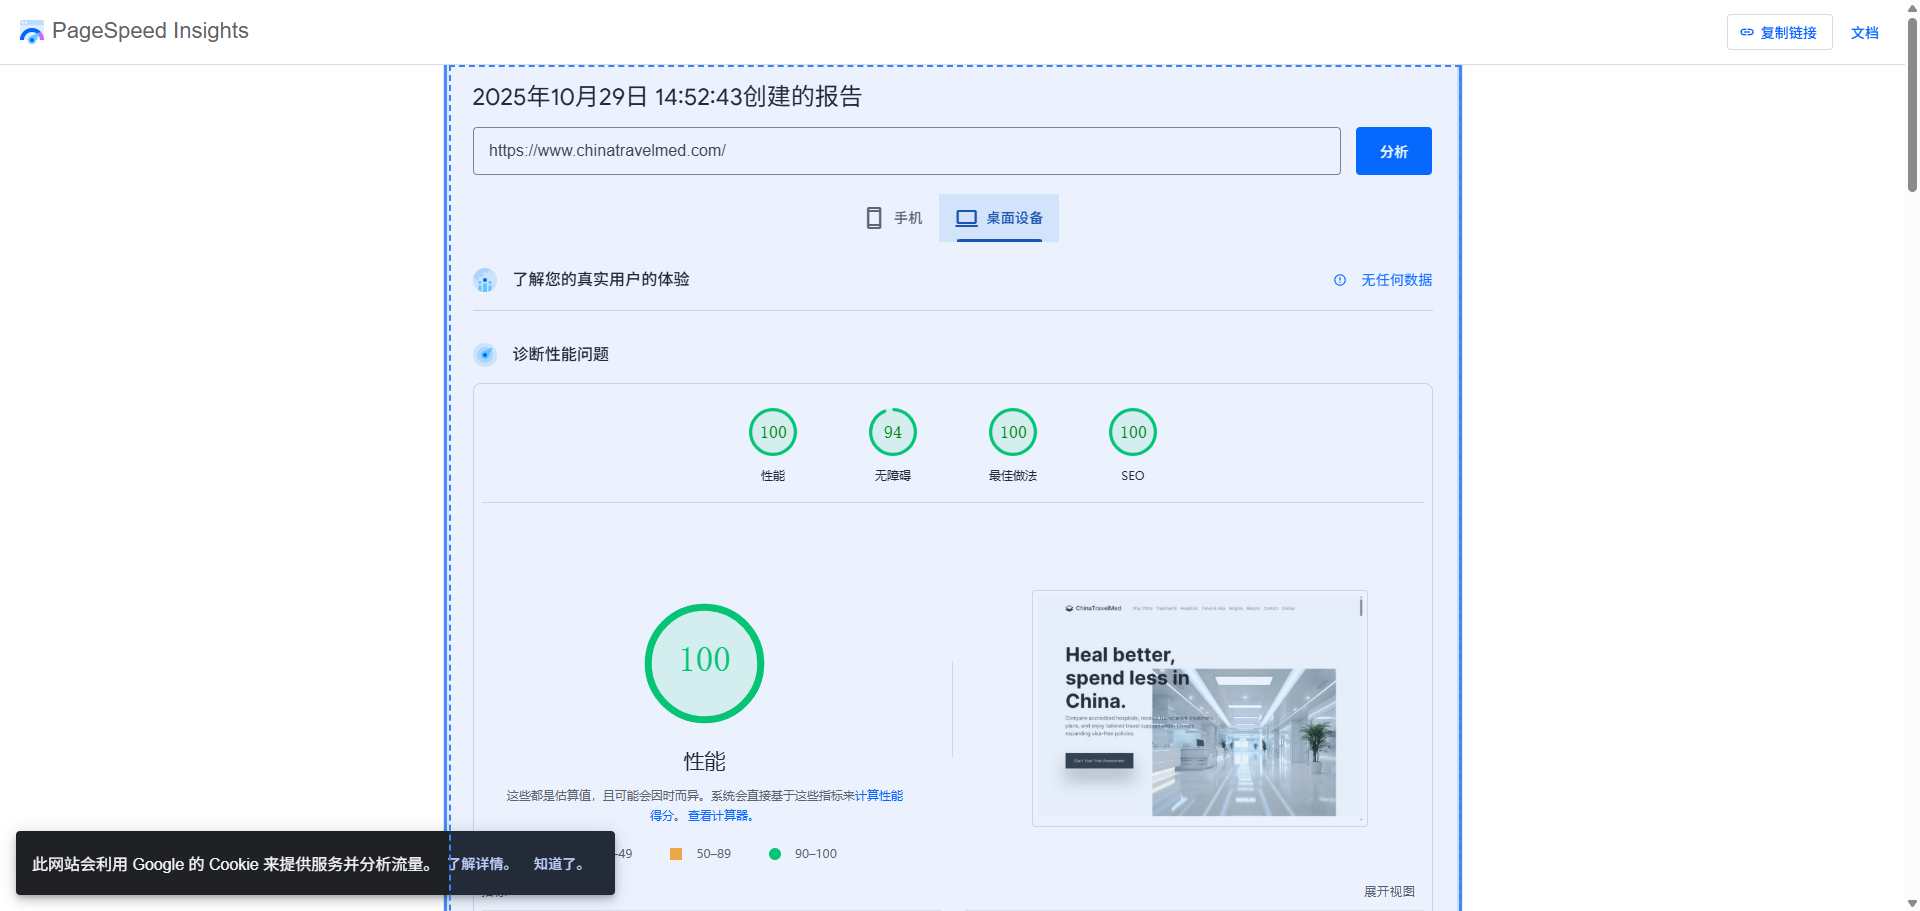Jump to the 无障碍 score gauge of 94
The height and width of the screenshot is (911, 1920).
click(893, 433)
